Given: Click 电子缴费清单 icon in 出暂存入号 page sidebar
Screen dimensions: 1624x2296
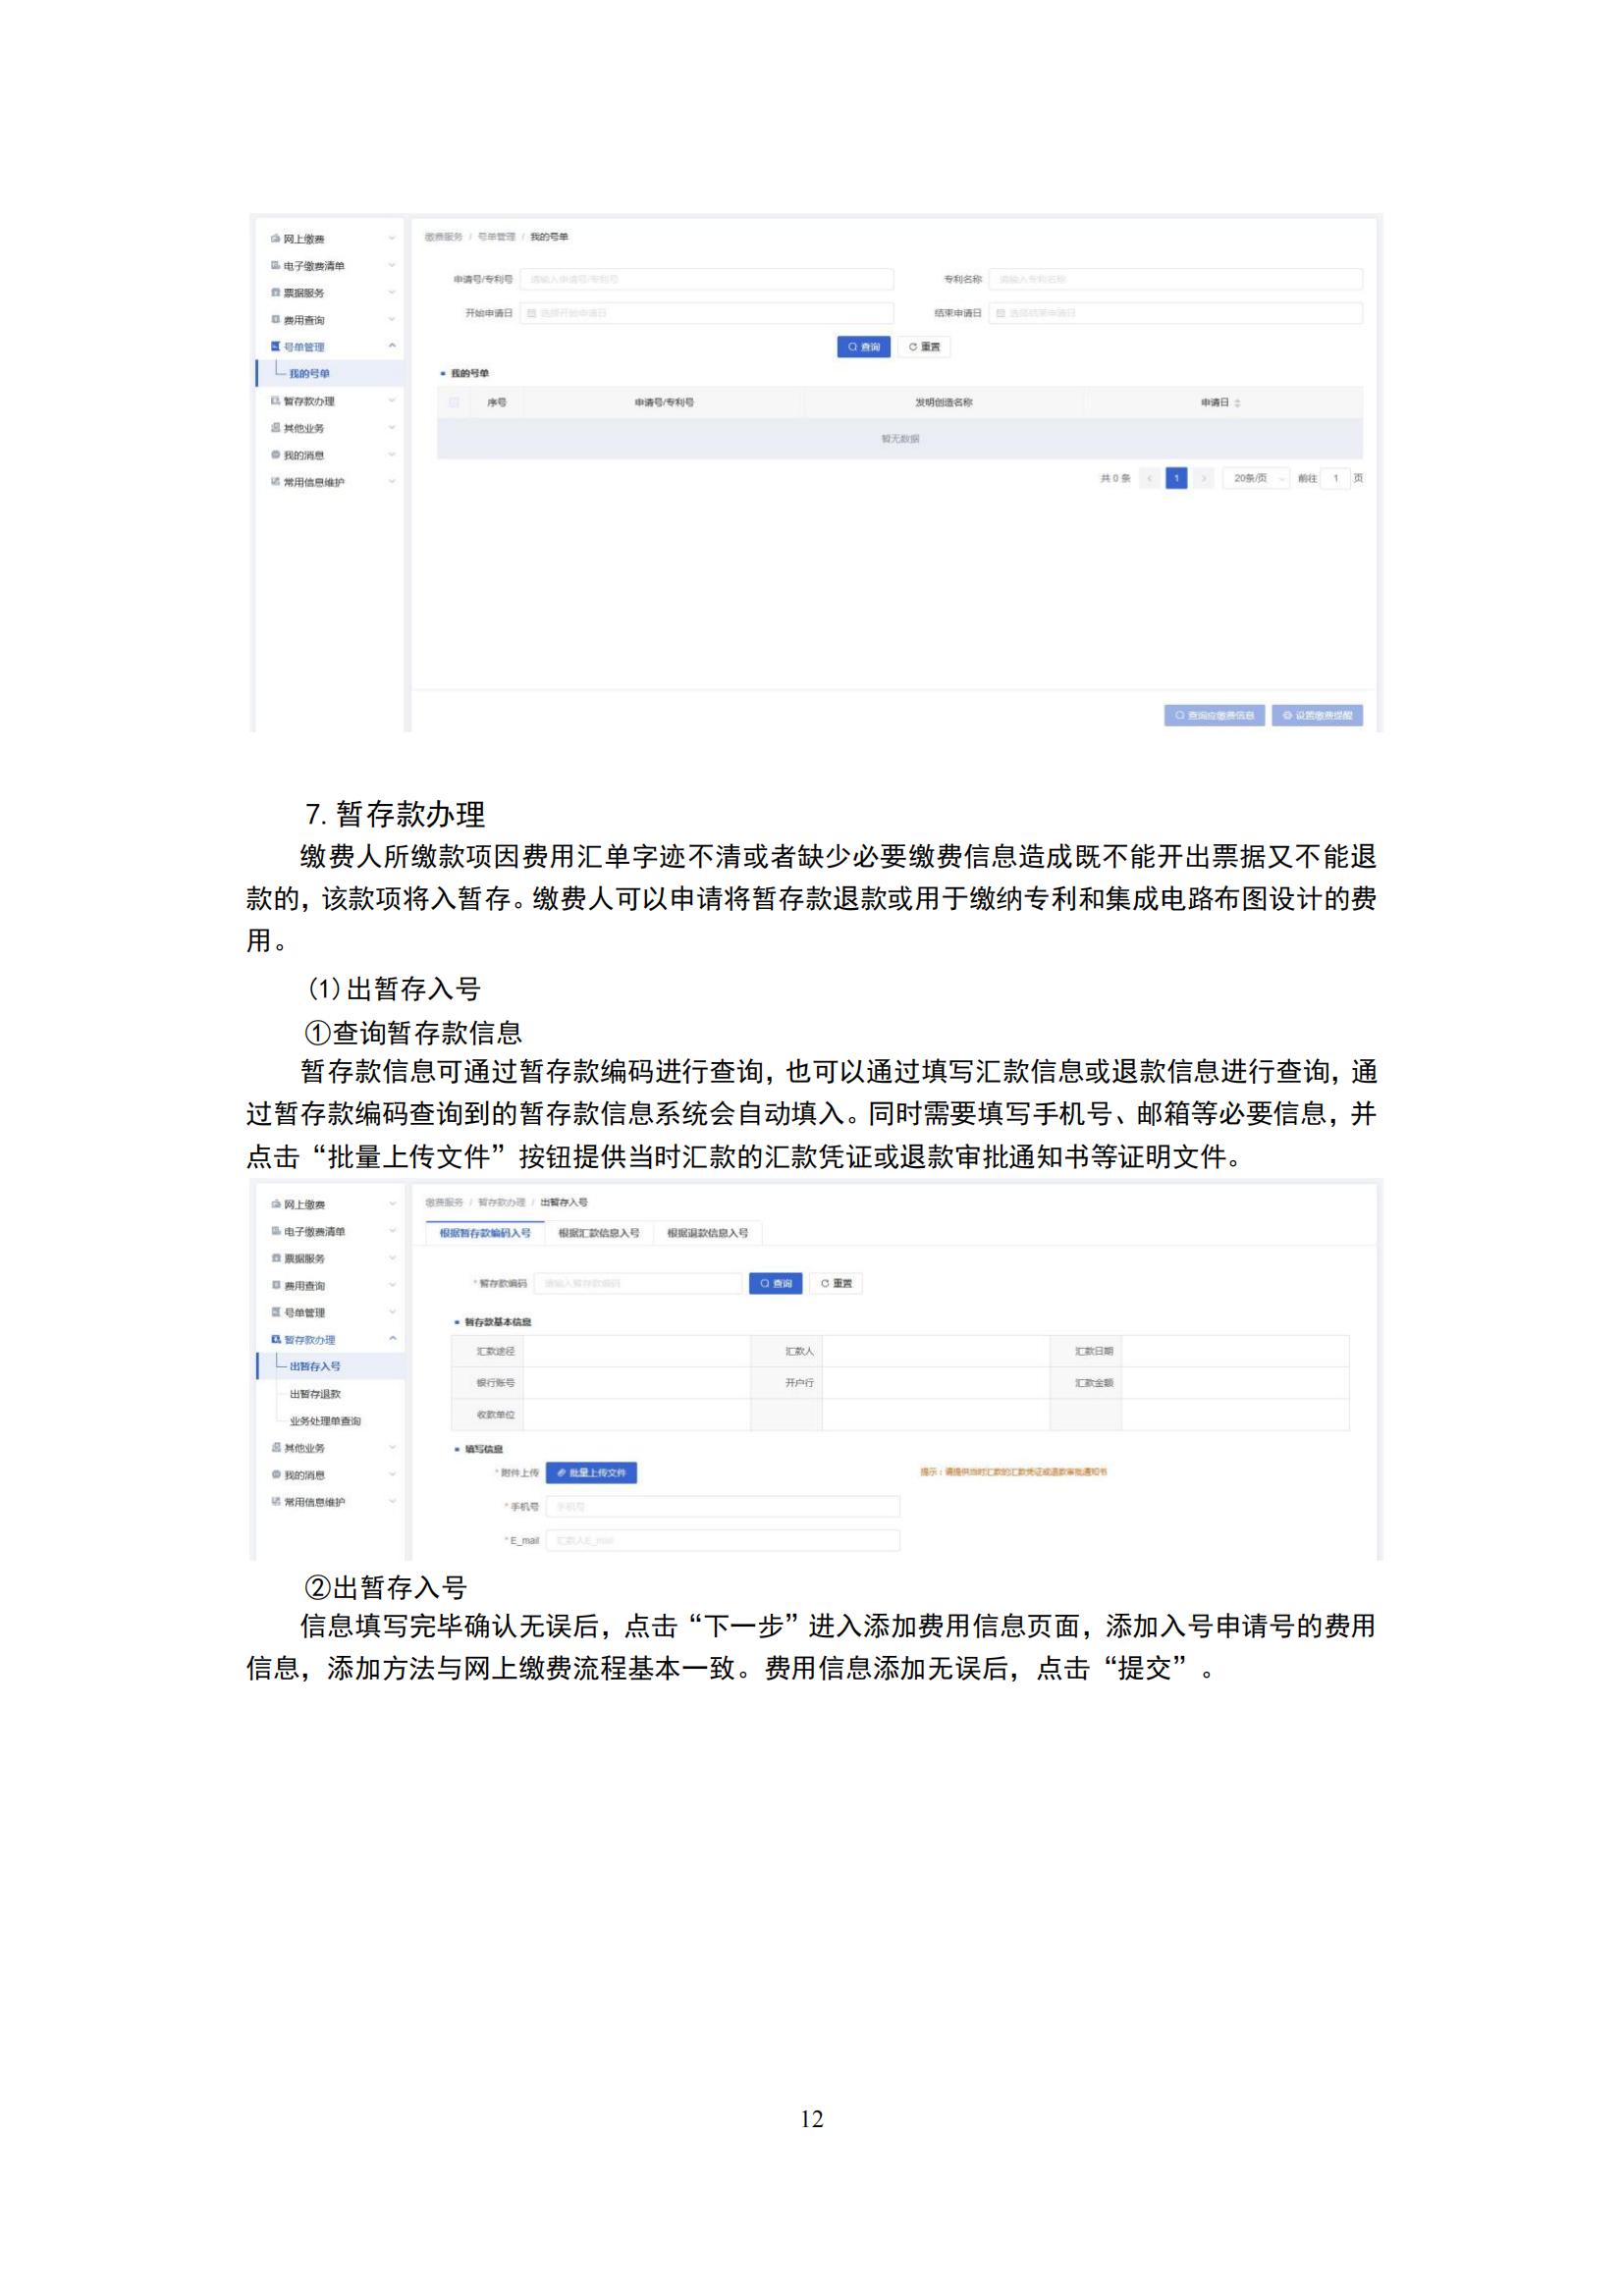Looking at the screenshot, I should pyautogui.click(x=277, y=1232).
